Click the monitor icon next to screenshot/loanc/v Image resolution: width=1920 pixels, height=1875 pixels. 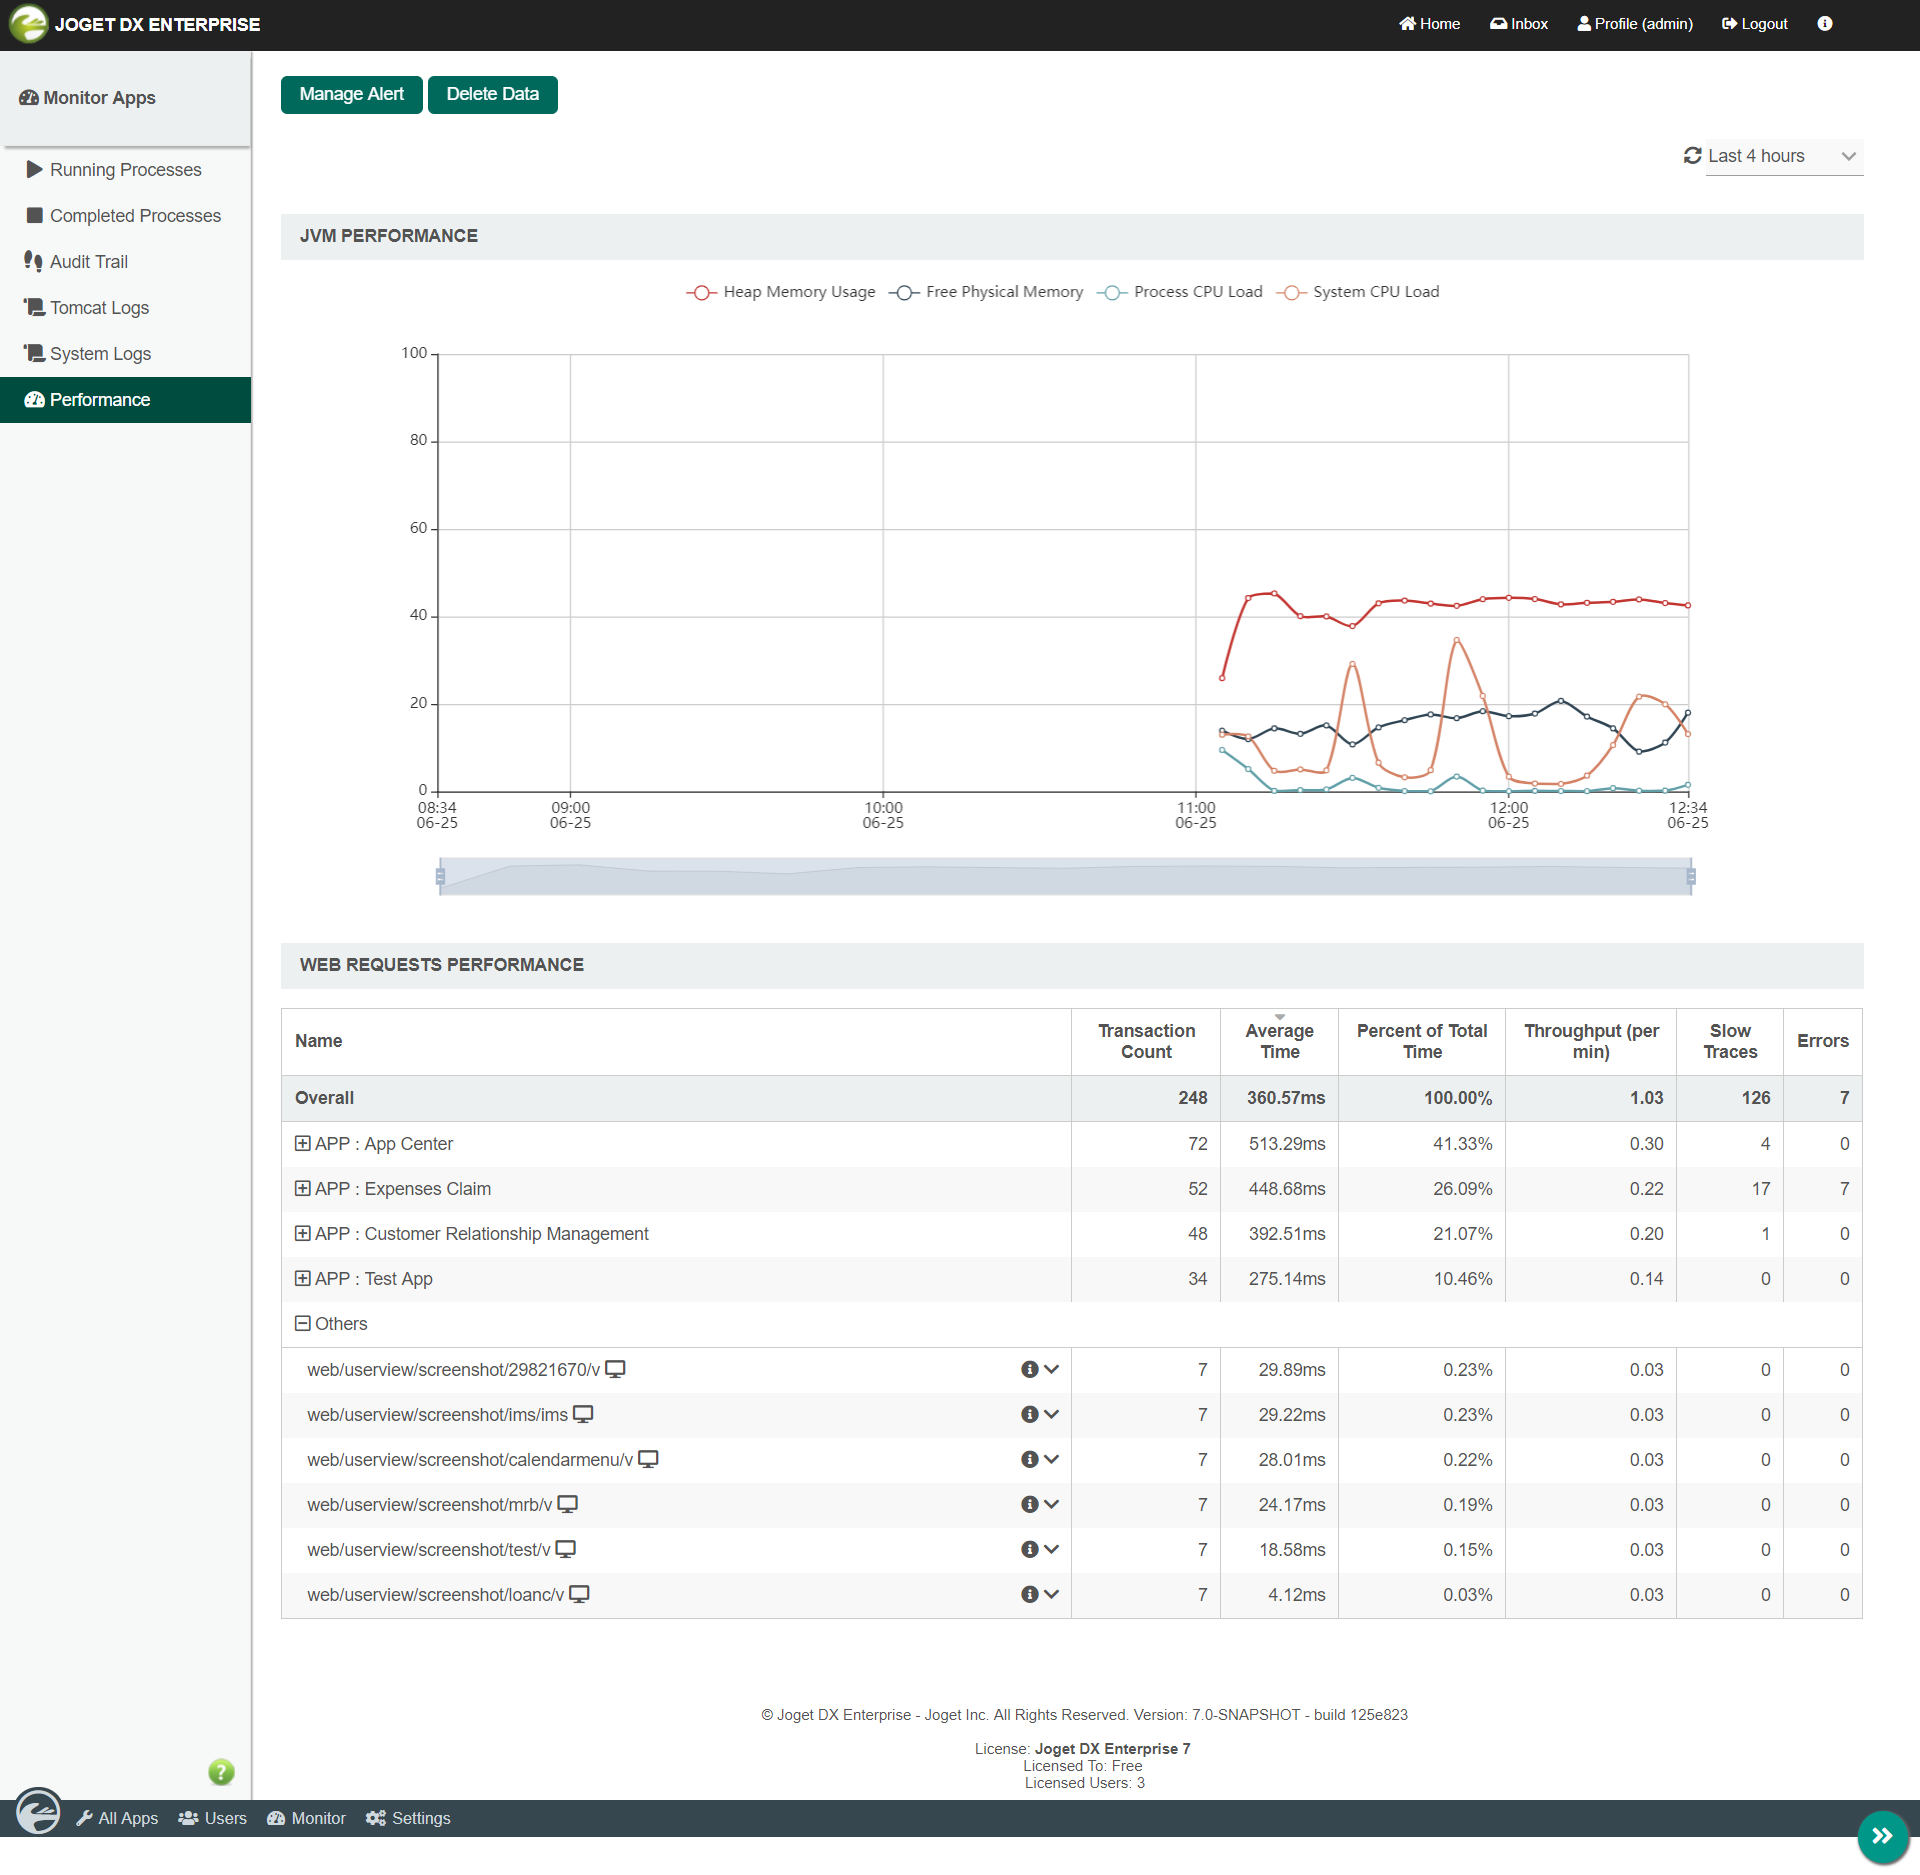click(579, 1594)
